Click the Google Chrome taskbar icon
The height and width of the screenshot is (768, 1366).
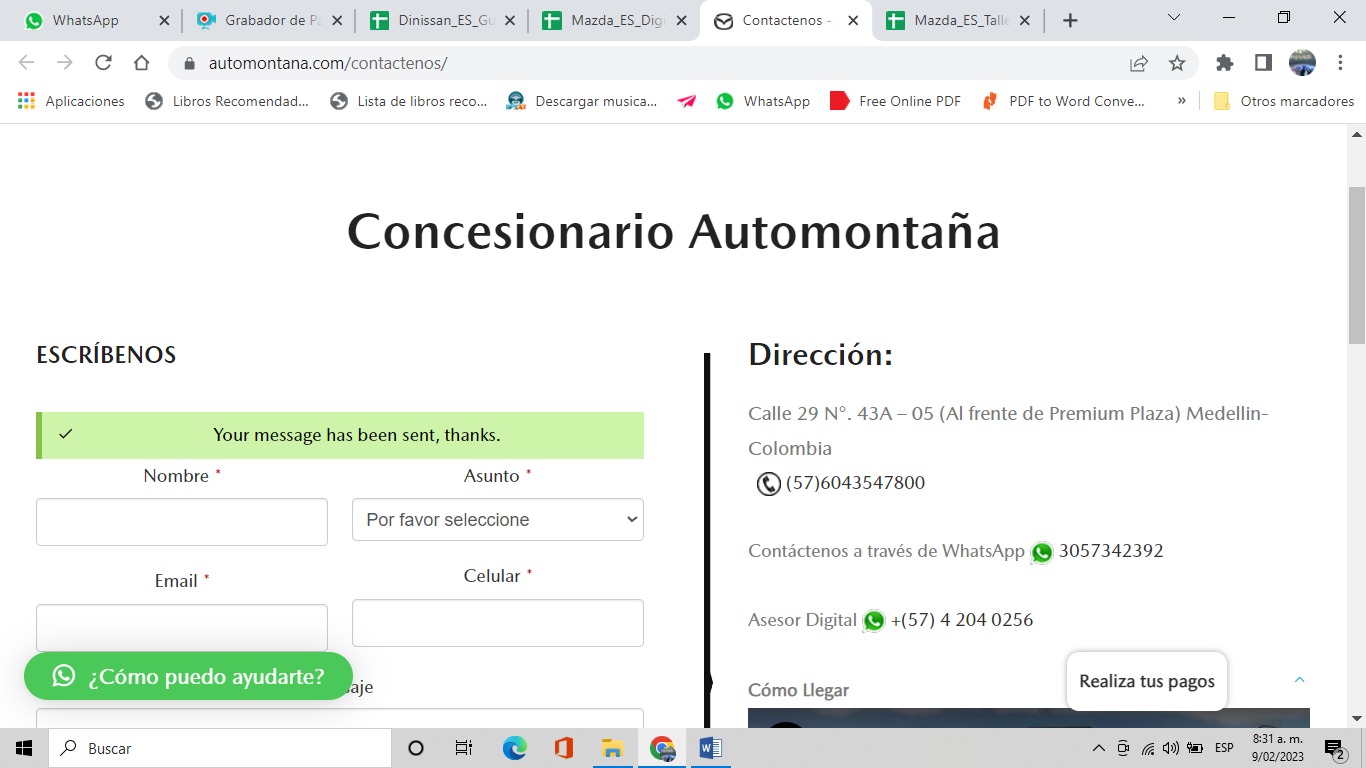tap(661, 748)
